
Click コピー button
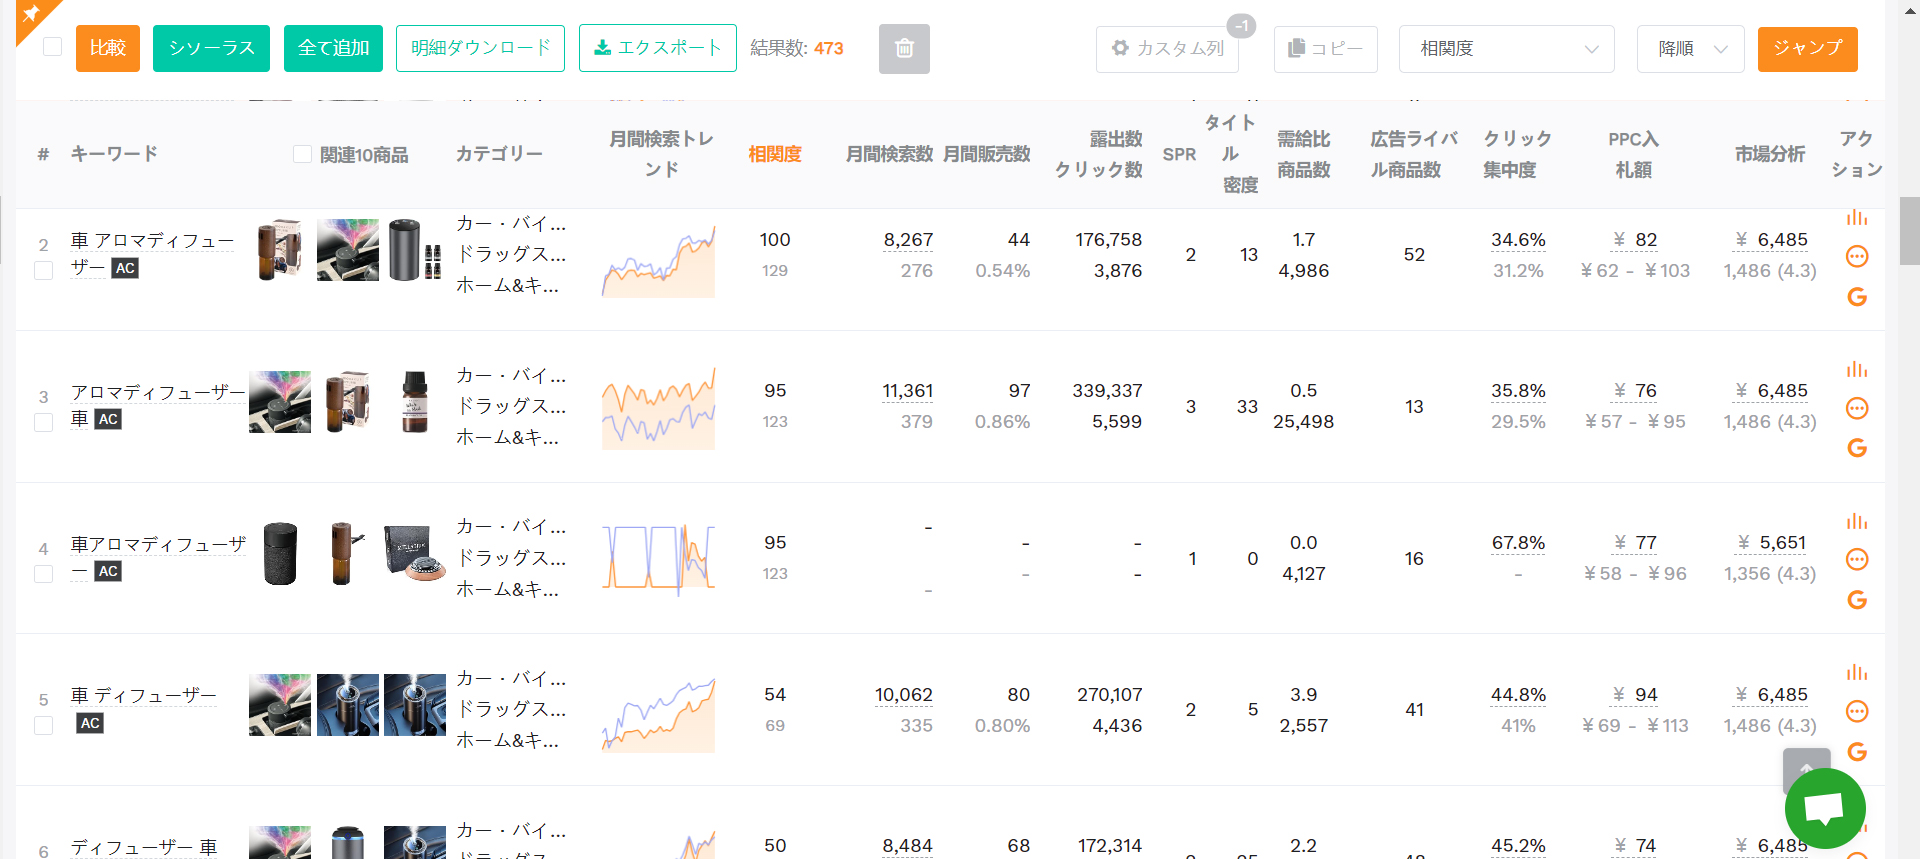coord(1325,49)
